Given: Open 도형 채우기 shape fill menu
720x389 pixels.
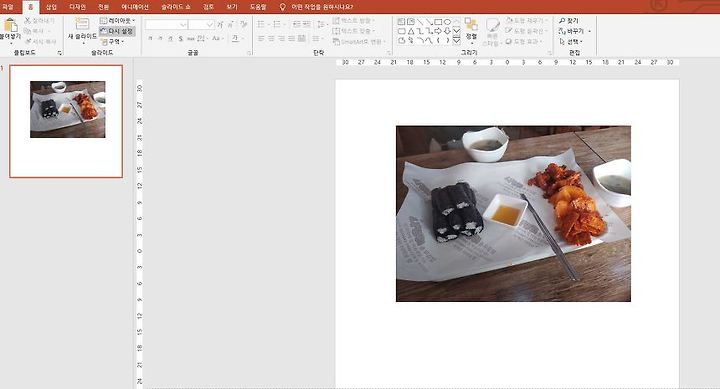Looking at the screenshot, I should [527, 21].
